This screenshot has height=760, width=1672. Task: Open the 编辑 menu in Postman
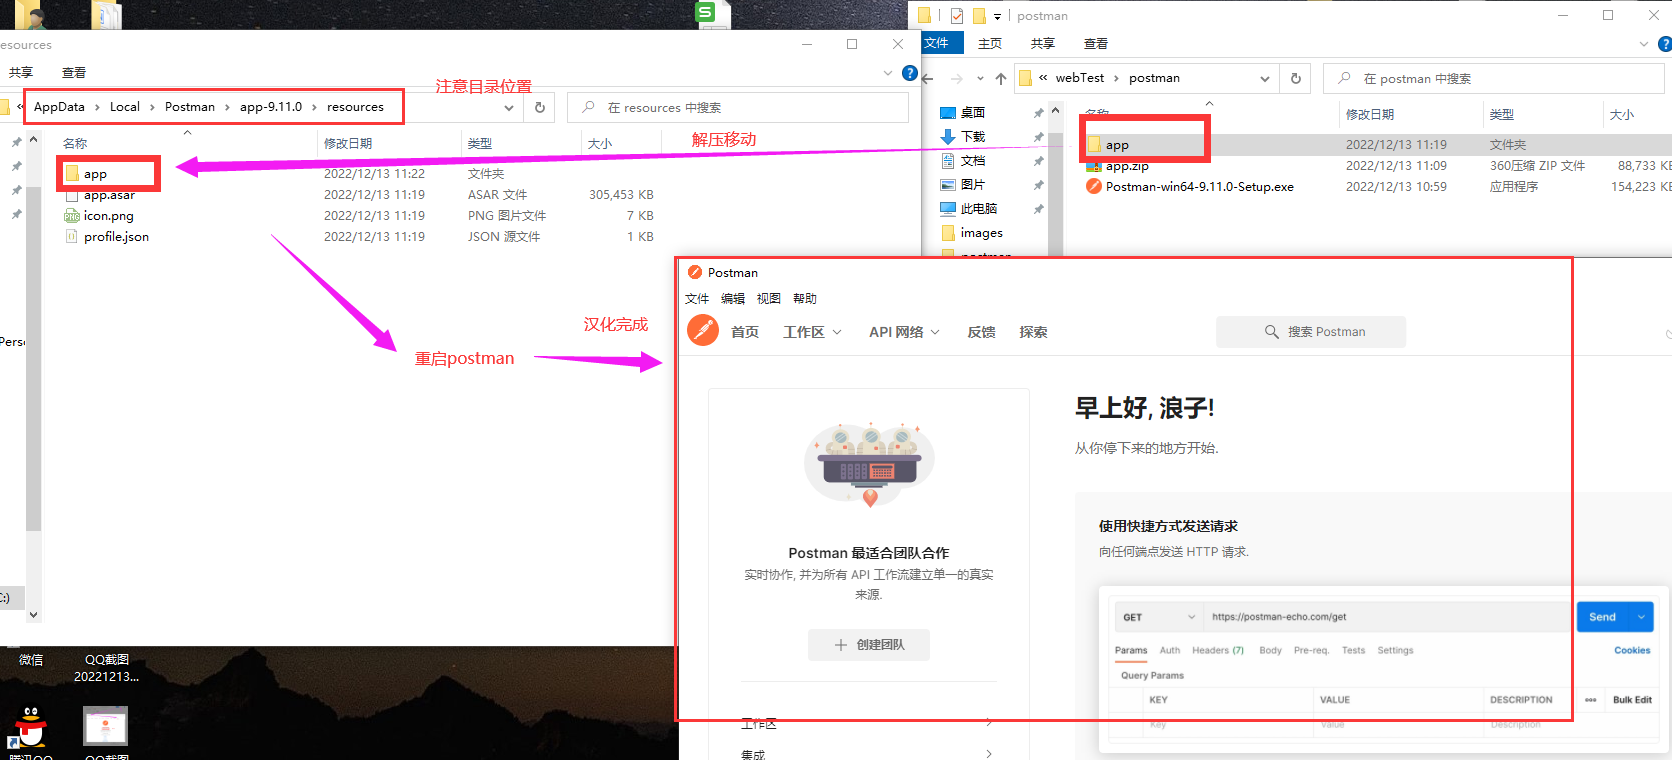(733, 299)
